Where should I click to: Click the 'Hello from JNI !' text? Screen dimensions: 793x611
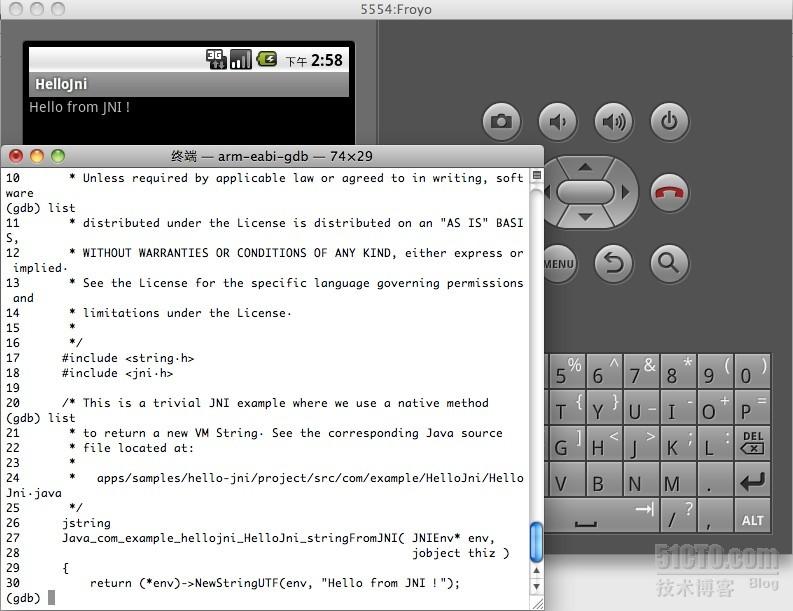click(x=79, y=107)
